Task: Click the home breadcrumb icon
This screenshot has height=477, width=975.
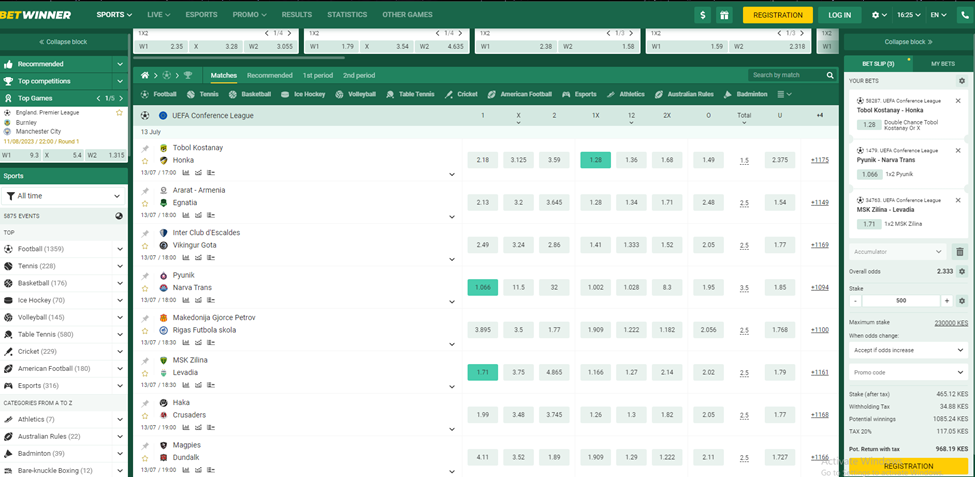Action: [145, 75]
